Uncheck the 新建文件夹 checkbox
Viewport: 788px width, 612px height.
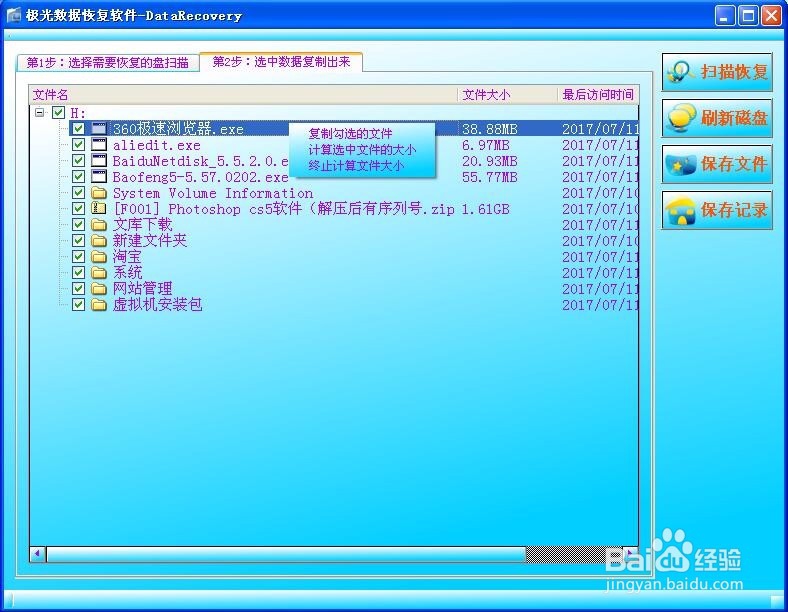click(78, 241)
